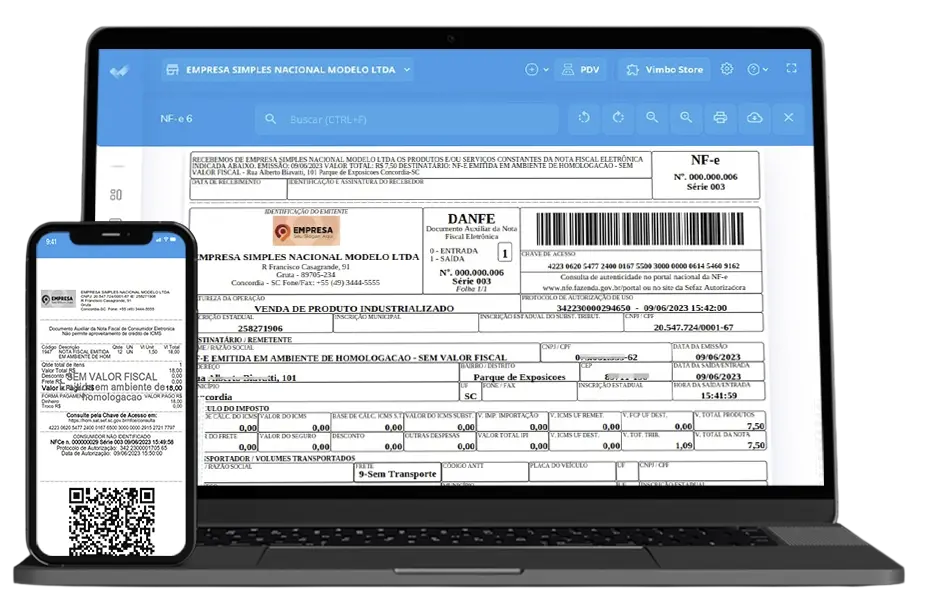
Task: Click the EMPRESA logo in the emitter box
Action: 306,231
